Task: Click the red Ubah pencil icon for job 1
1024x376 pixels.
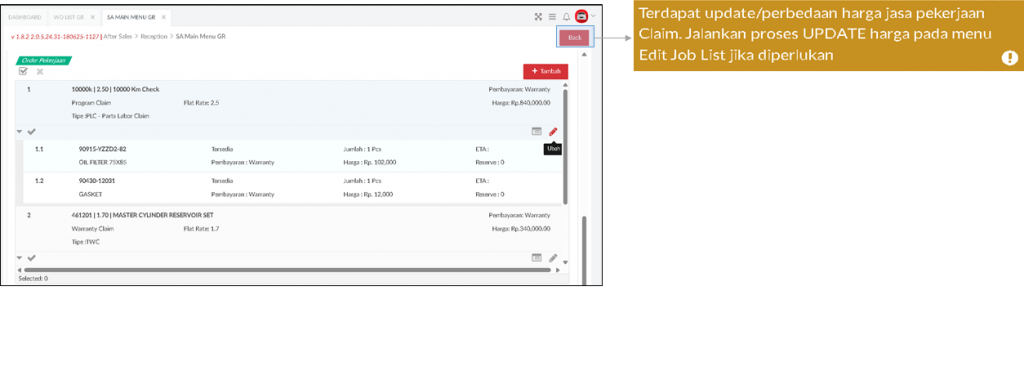Action: [x=553, y=131]
